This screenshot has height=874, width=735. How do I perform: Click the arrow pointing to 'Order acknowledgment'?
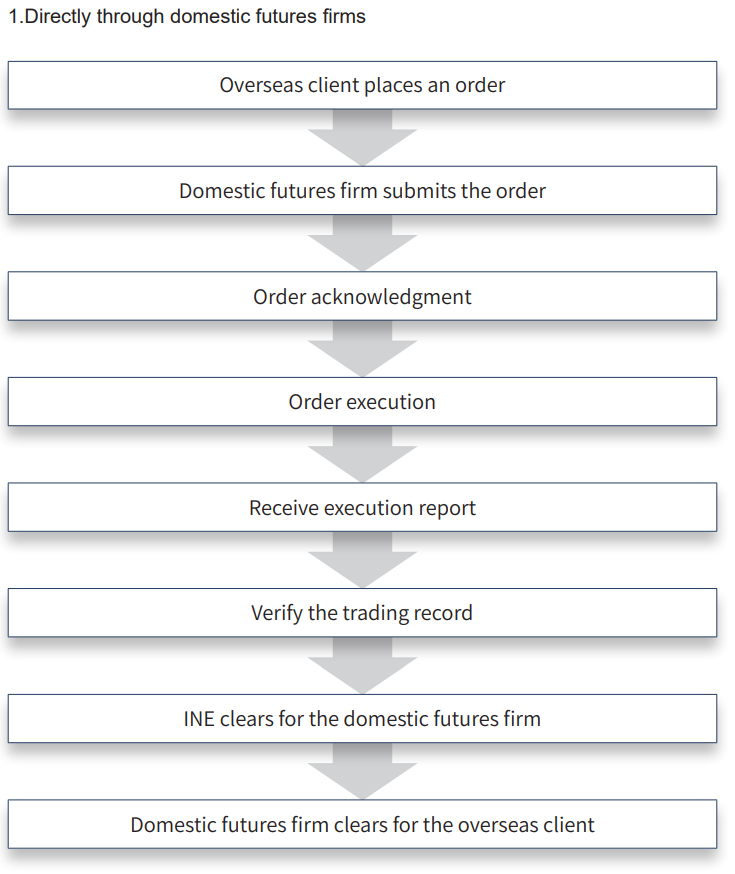pos(362,243)
